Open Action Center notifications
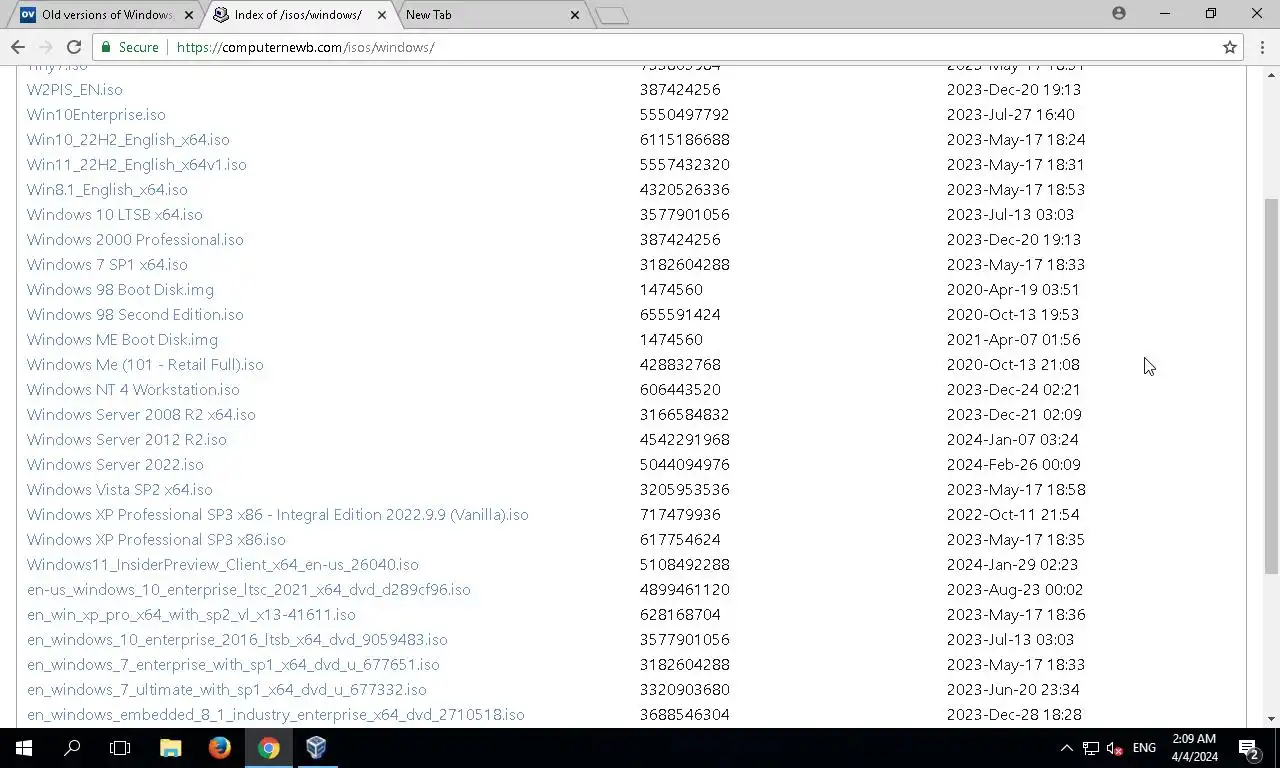Screen dimensions: 1280x768 click(1249, 748)
